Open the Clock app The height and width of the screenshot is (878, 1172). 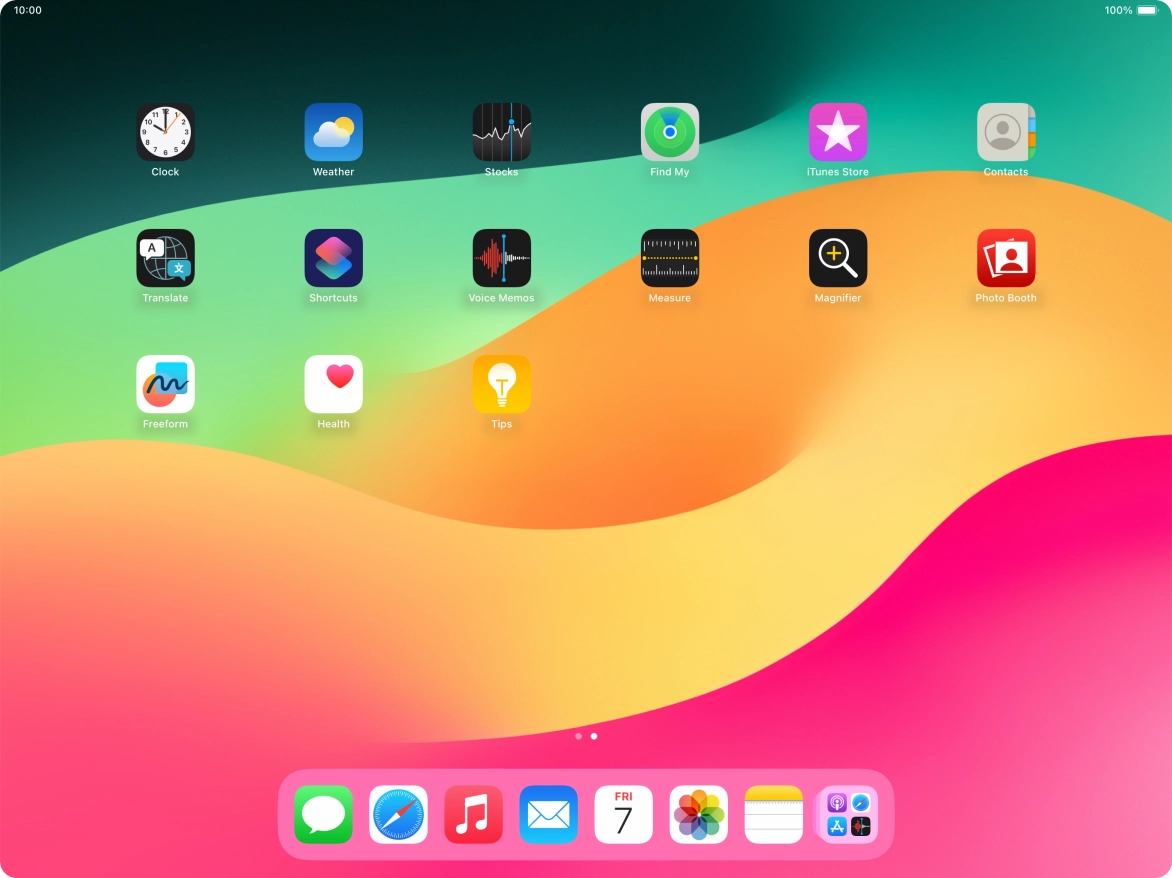tap(165, 132)
